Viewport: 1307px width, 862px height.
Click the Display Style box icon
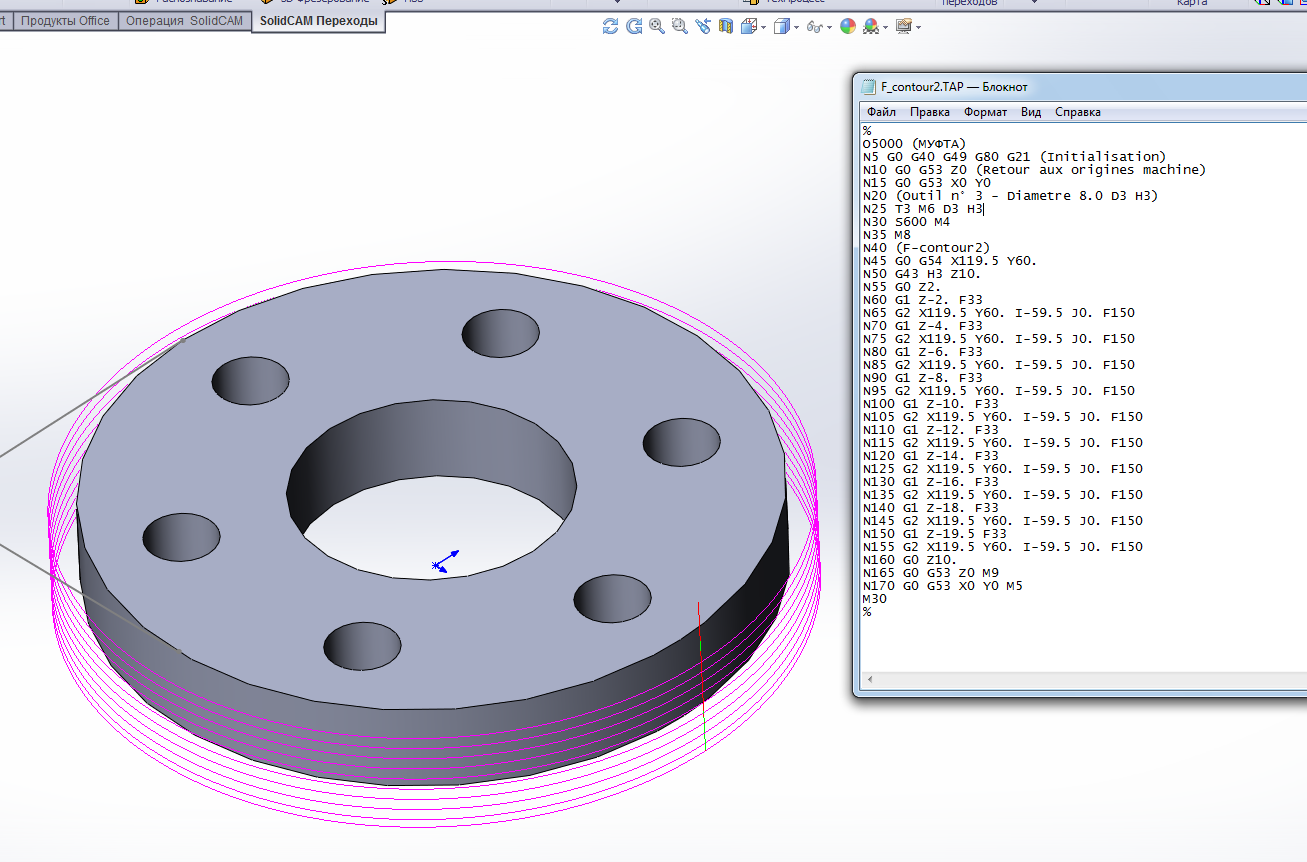(x=782, y=27)
